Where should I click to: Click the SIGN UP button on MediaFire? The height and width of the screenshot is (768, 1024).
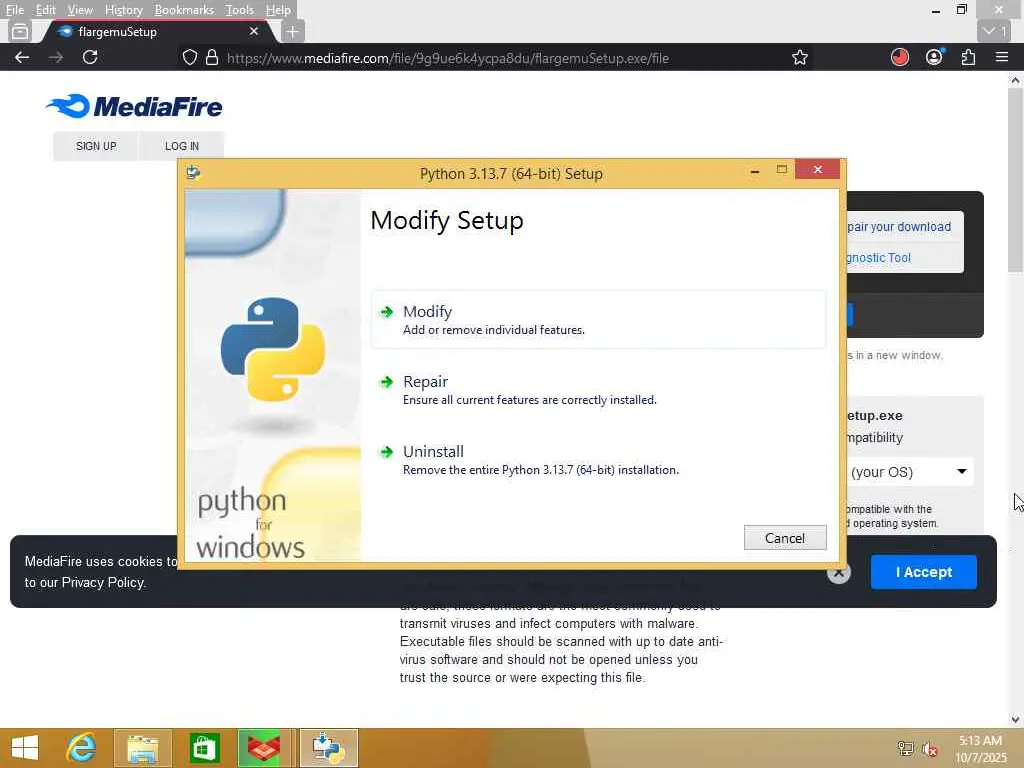pyautogui.click(x=96, y=146)
